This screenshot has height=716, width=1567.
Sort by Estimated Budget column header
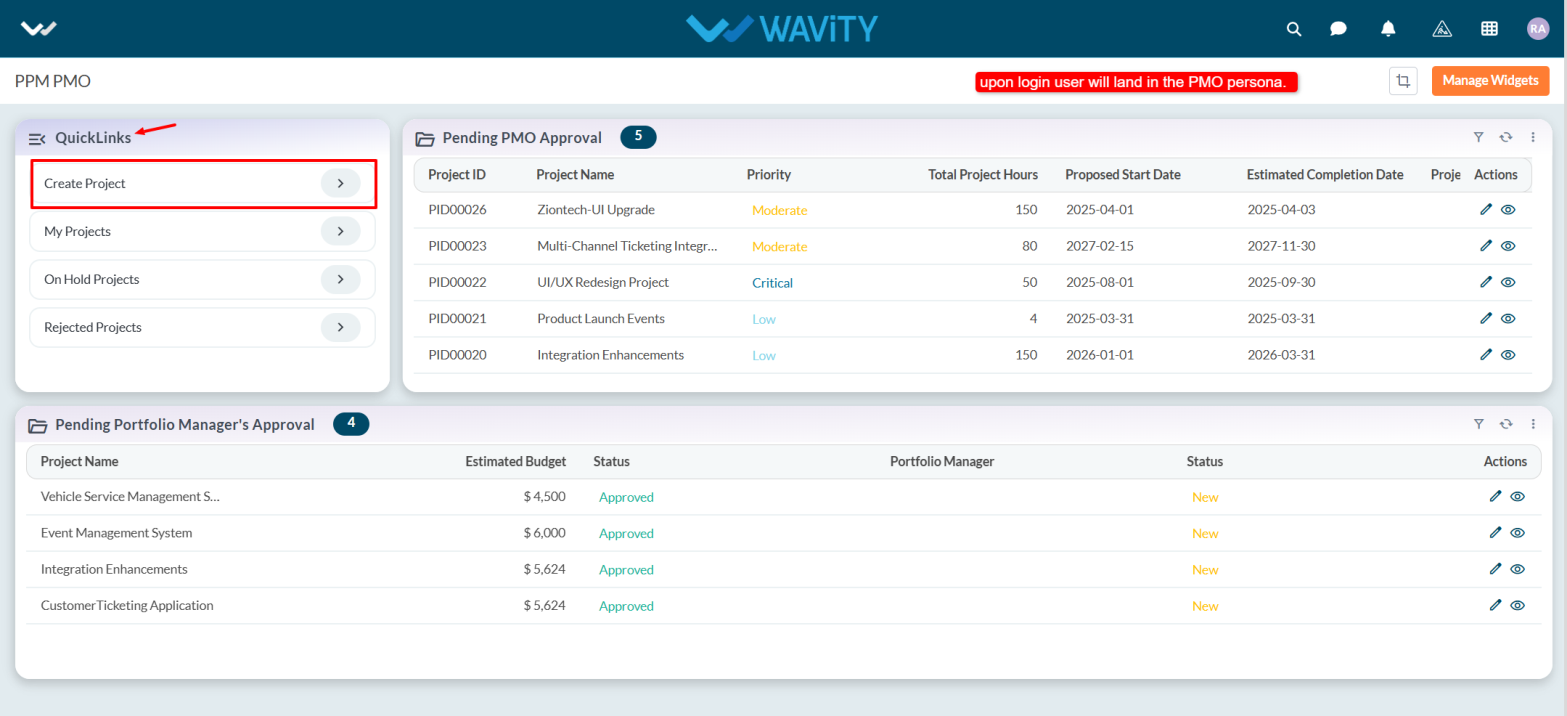(516, 461)
